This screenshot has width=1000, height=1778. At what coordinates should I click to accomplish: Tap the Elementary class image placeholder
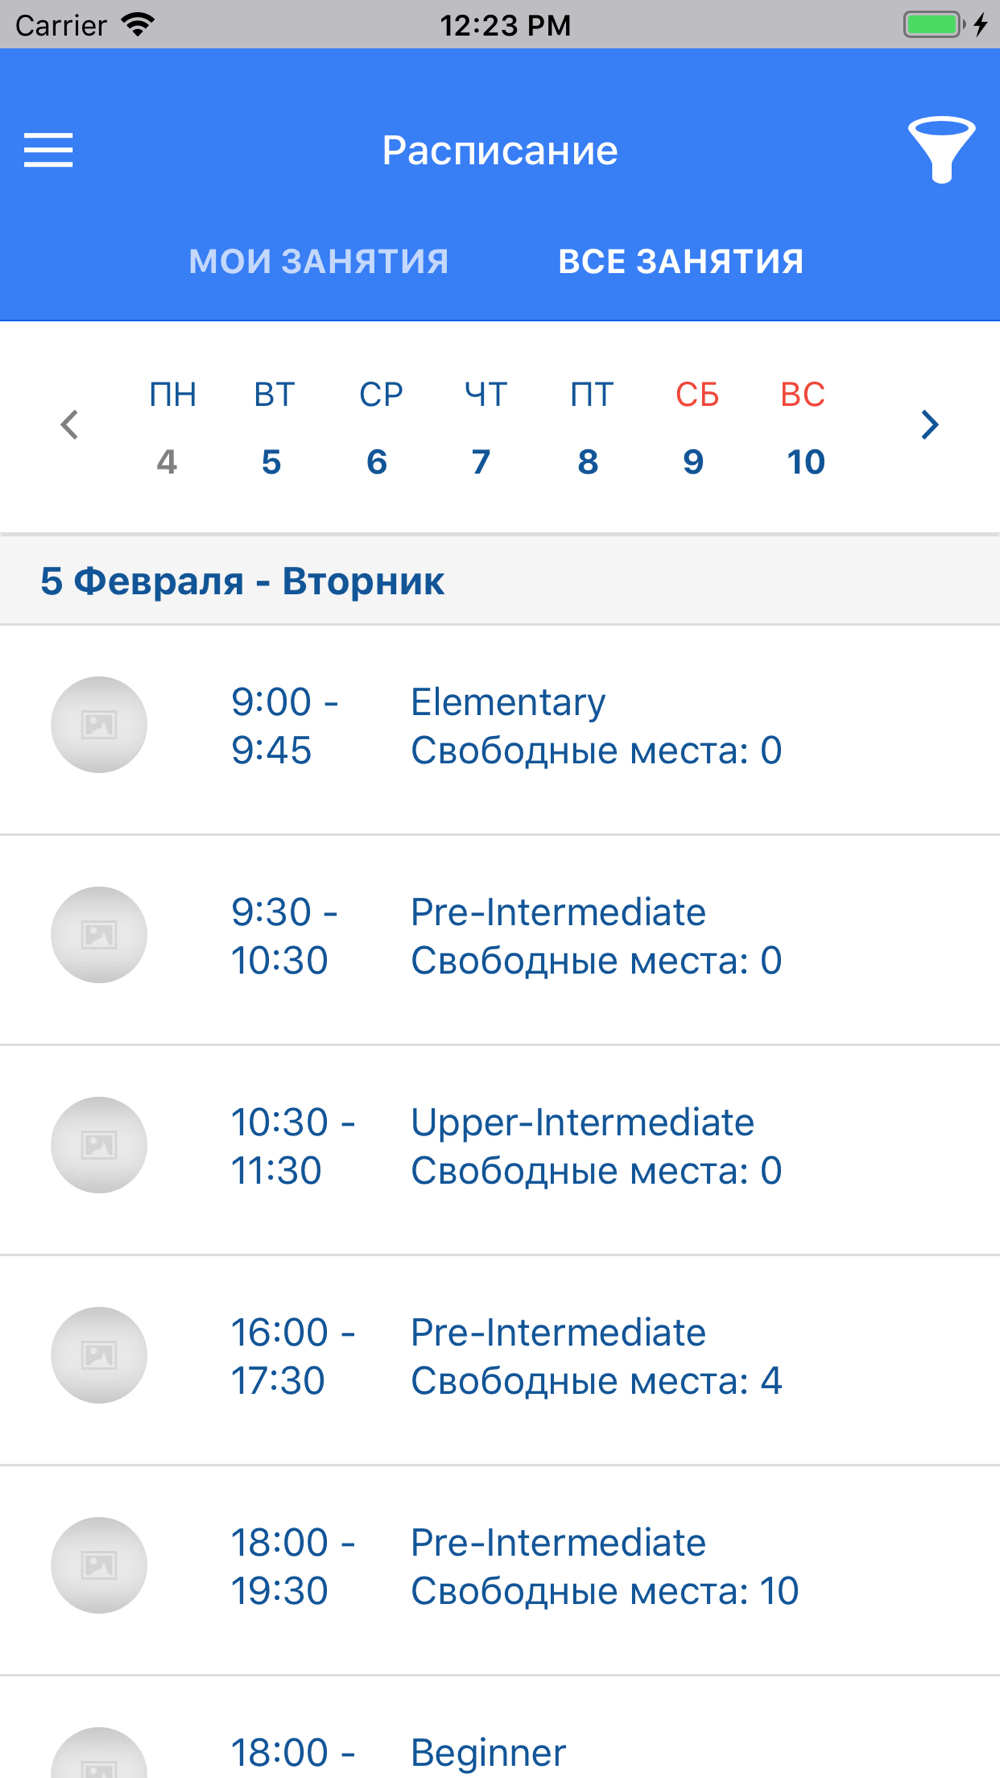[99, 725]
